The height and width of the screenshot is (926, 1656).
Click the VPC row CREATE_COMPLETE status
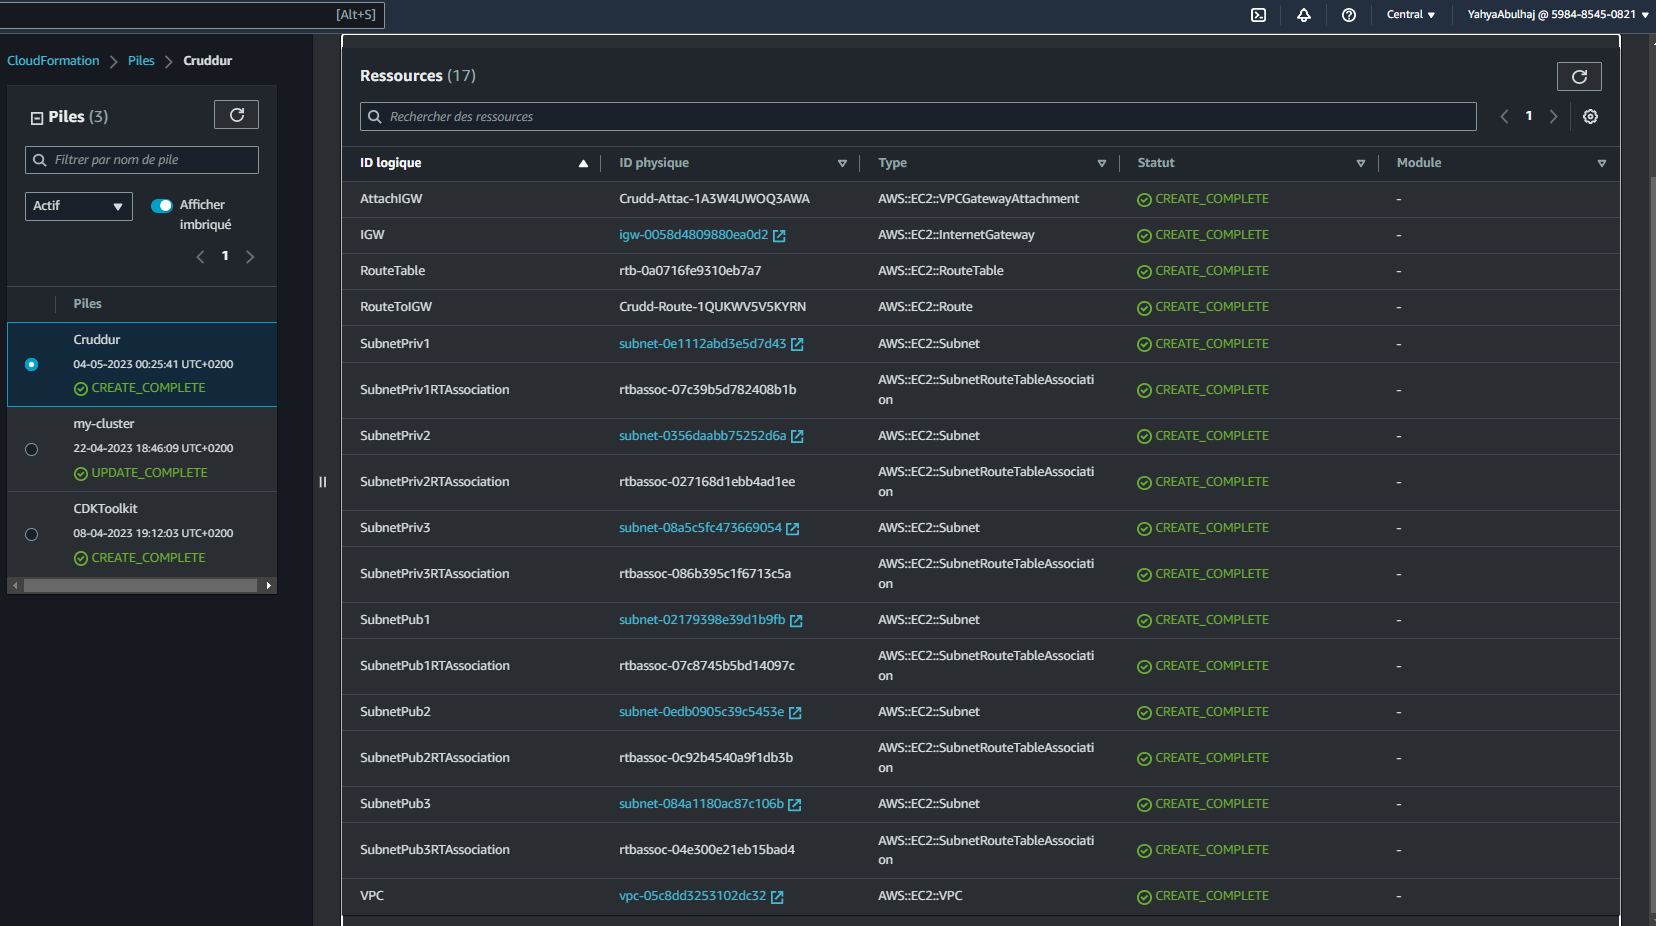pos(1203,897)
